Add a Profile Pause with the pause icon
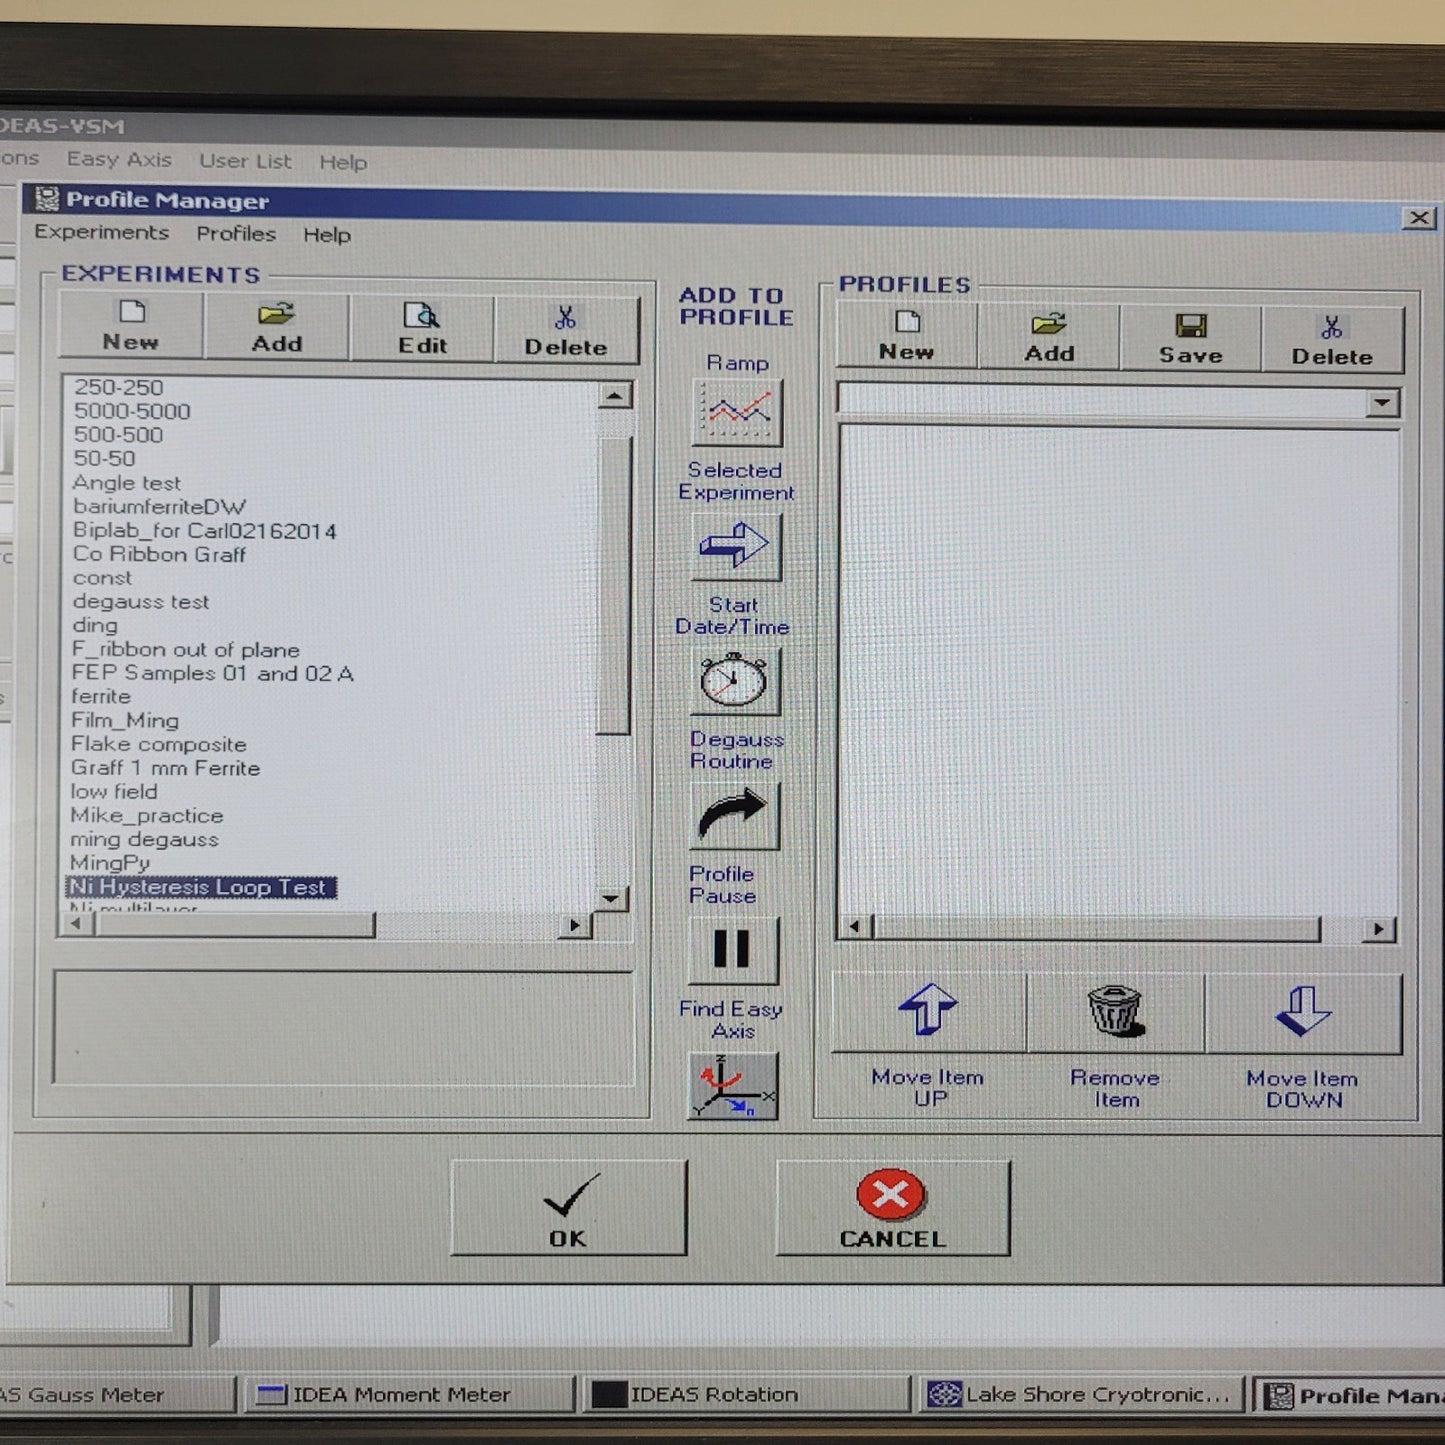 click(x=733, y=950)
